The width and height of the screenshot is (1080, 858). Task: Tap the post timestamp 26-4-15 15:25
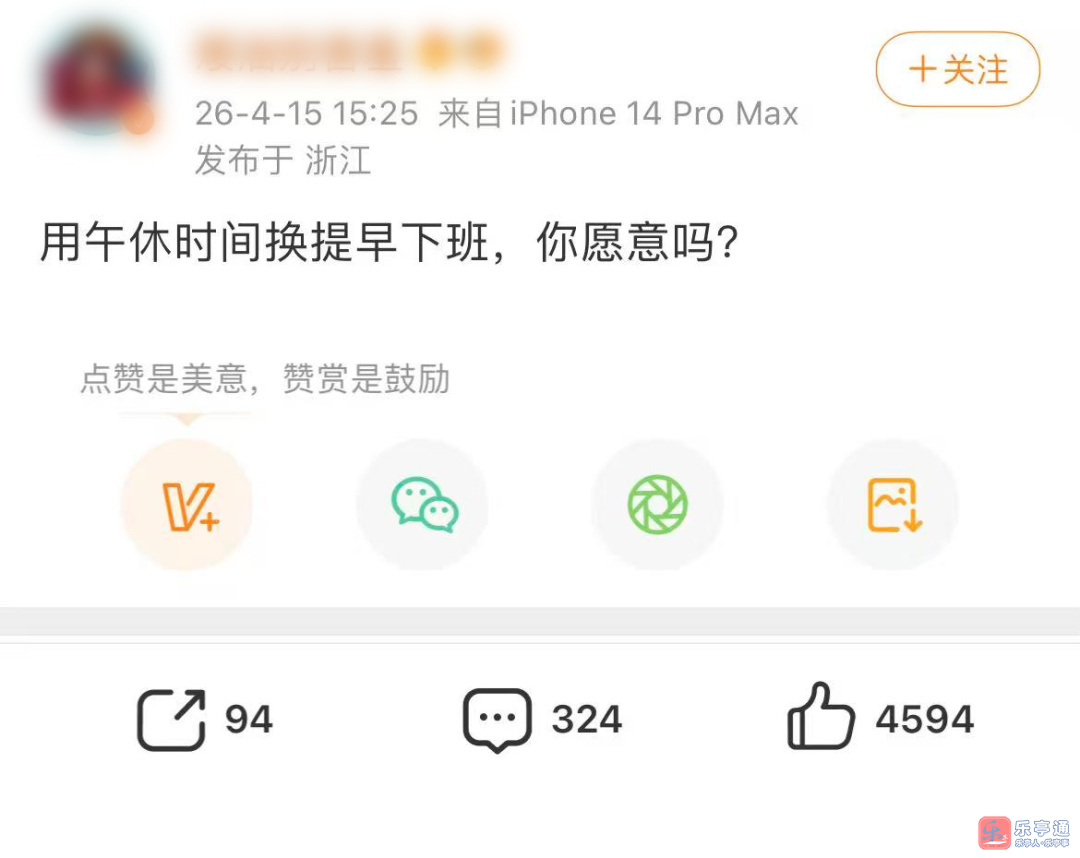(x=307, y=114)
